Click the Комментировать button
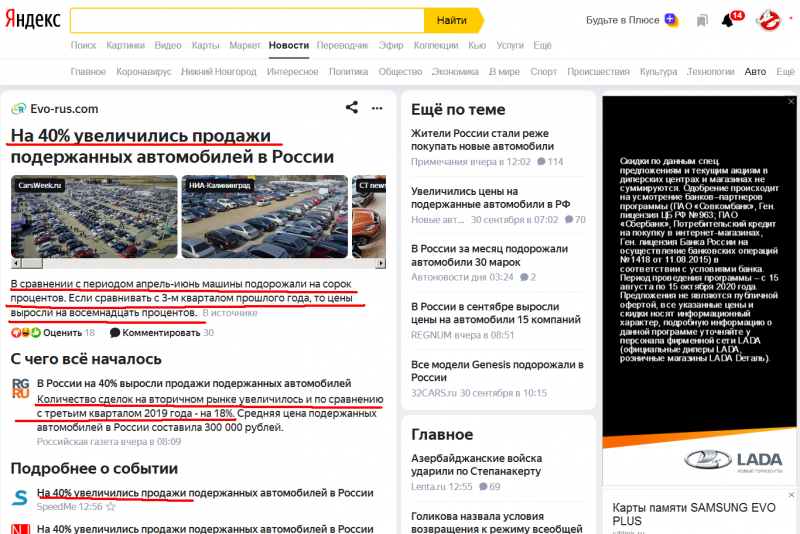The height and width of the screenshot is (534, 800). [x=161, y=333]
